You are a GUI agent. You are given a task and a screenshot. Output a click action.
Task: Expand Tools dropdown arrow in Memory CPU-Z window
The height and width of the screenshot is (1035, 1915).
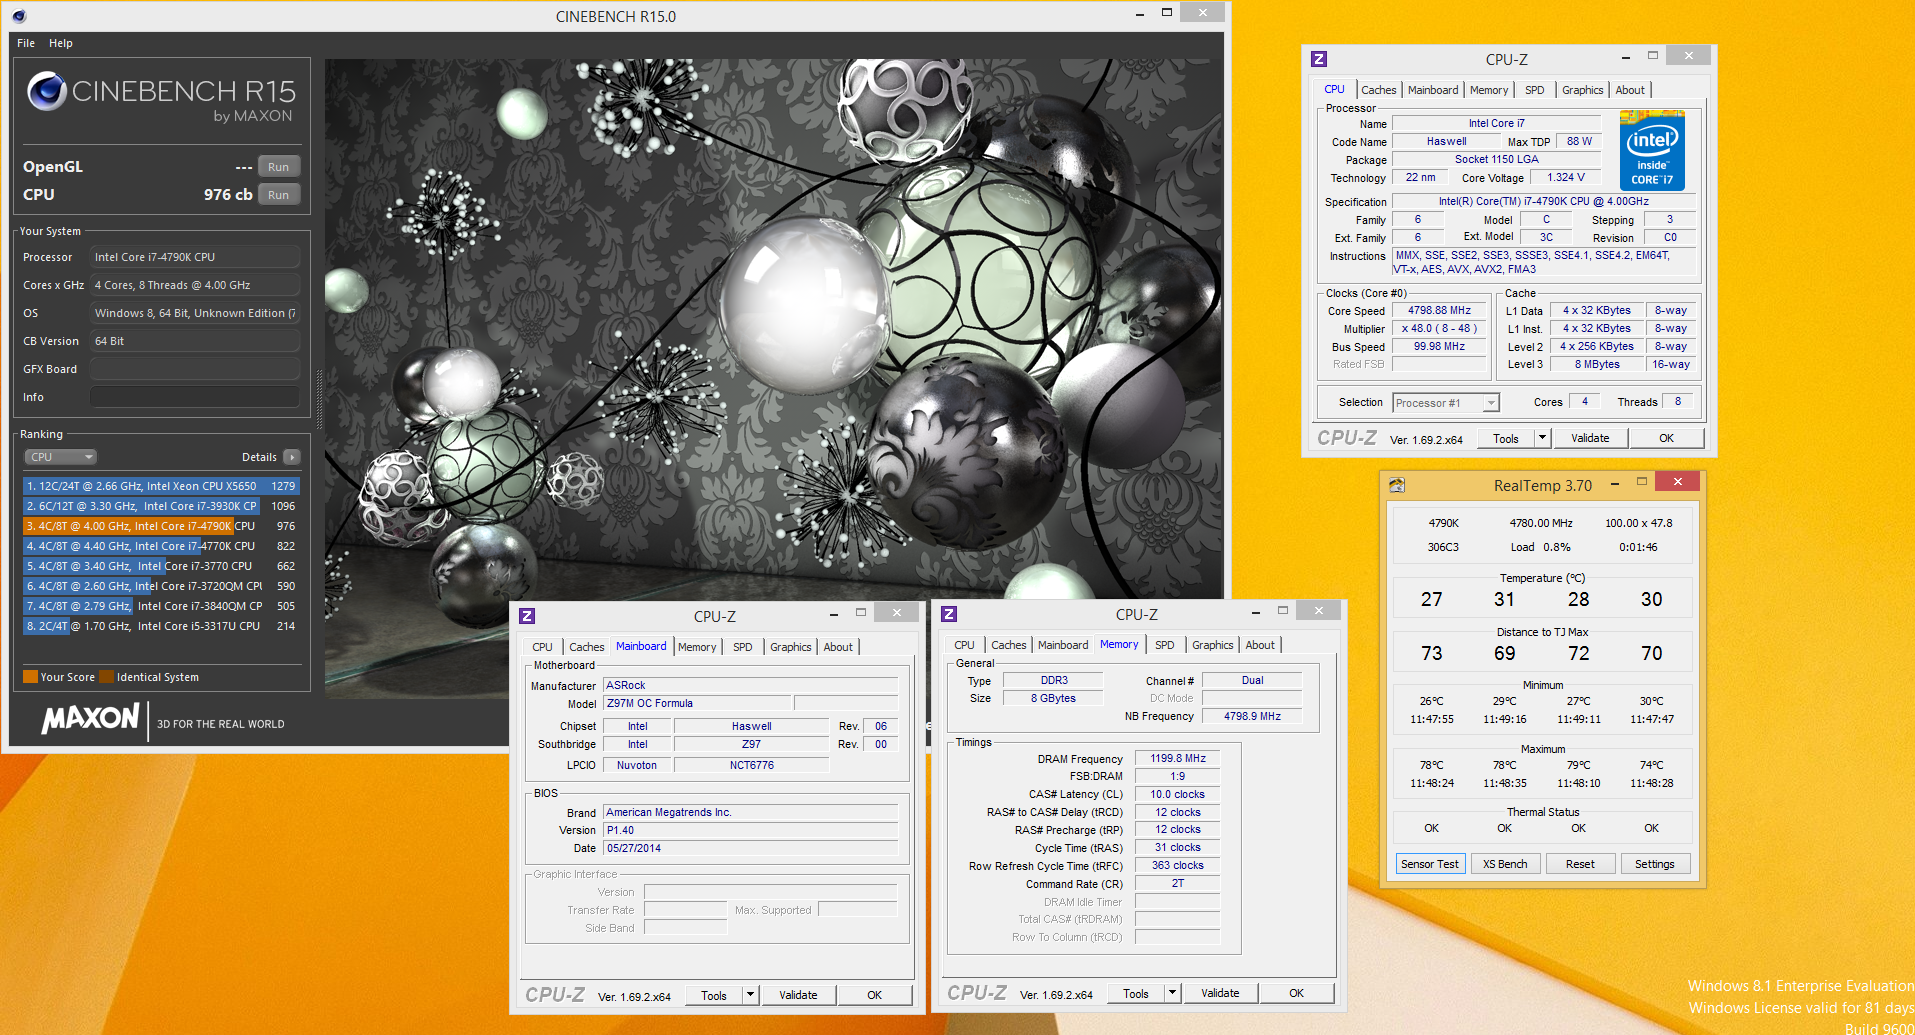tap(1172, 993)
